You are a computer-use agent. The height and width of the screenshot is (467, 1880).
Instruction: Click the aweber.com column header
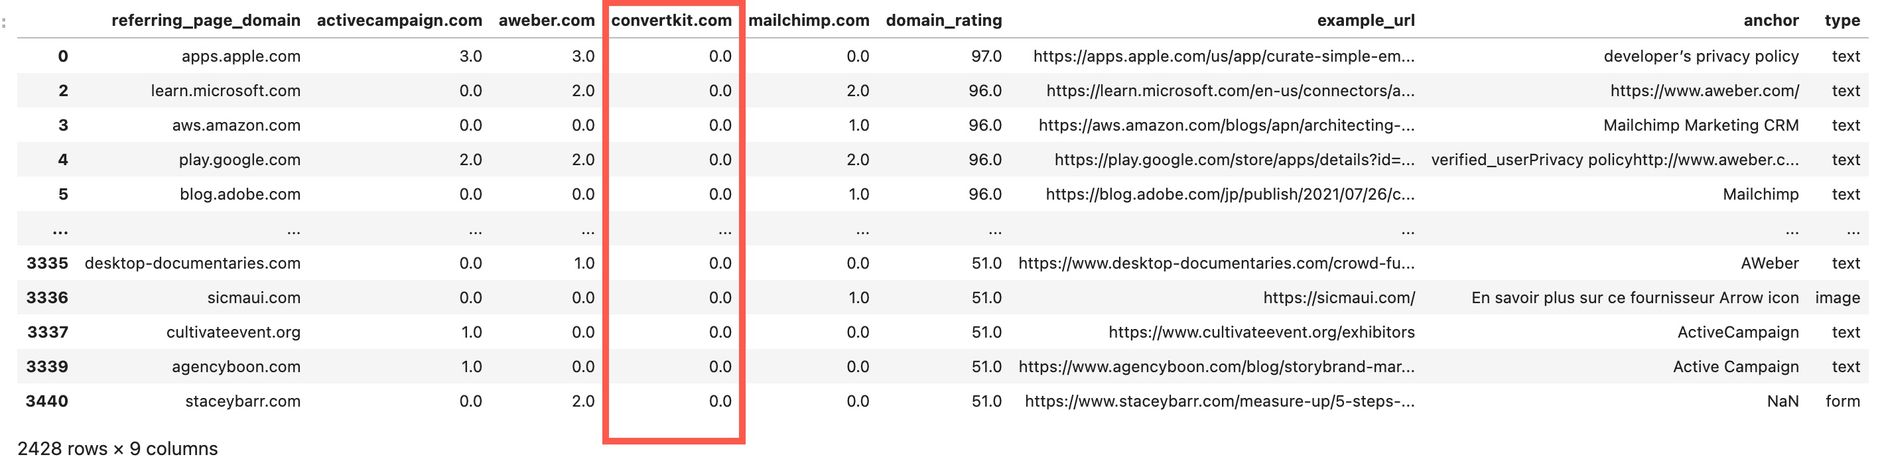click(x=546, y=20)
